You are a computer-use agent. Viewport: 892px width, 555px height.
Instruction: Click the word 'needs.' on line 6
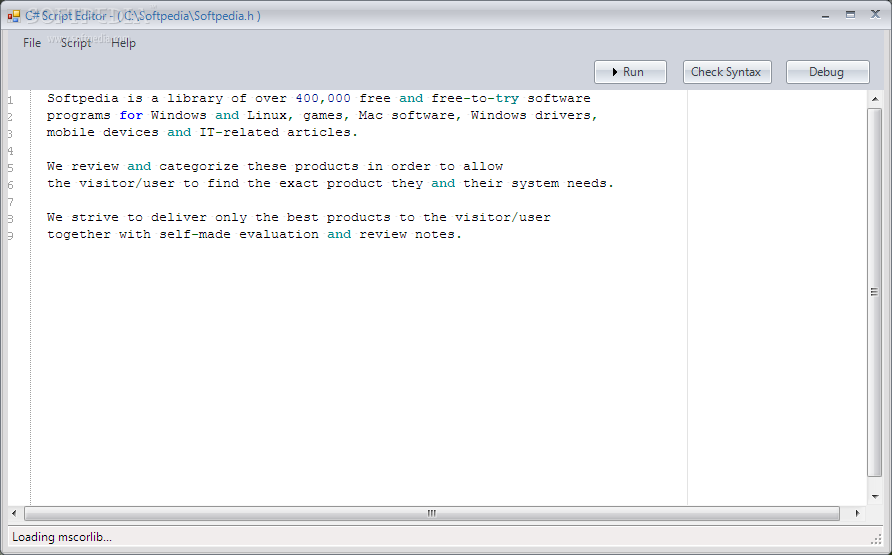(590, 184)
